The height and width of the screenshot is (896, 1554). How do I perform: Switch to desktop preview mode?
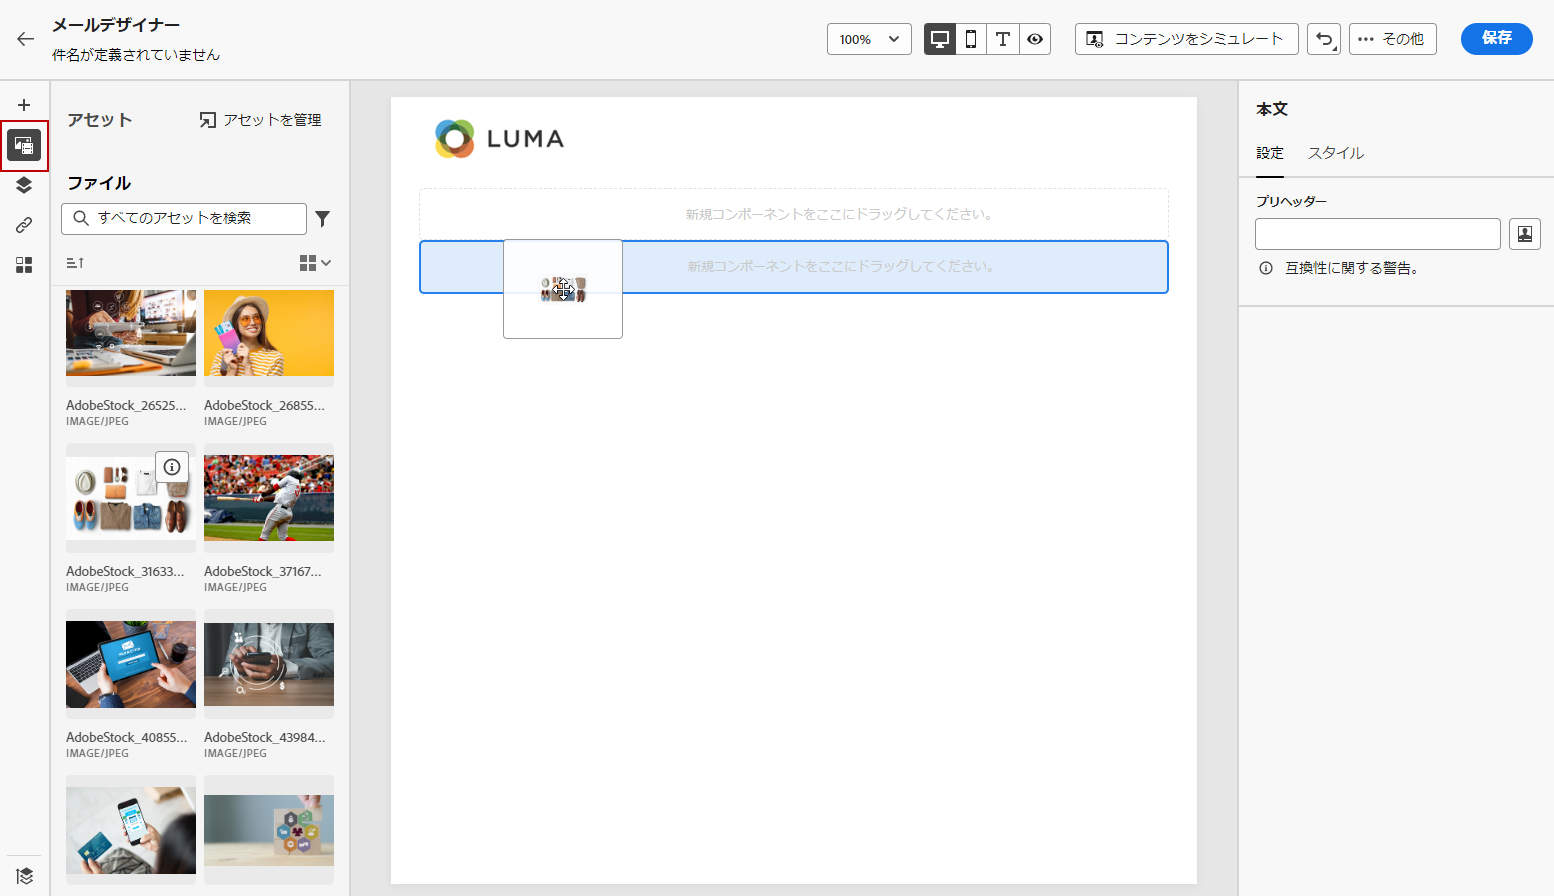tap(939, 39)
